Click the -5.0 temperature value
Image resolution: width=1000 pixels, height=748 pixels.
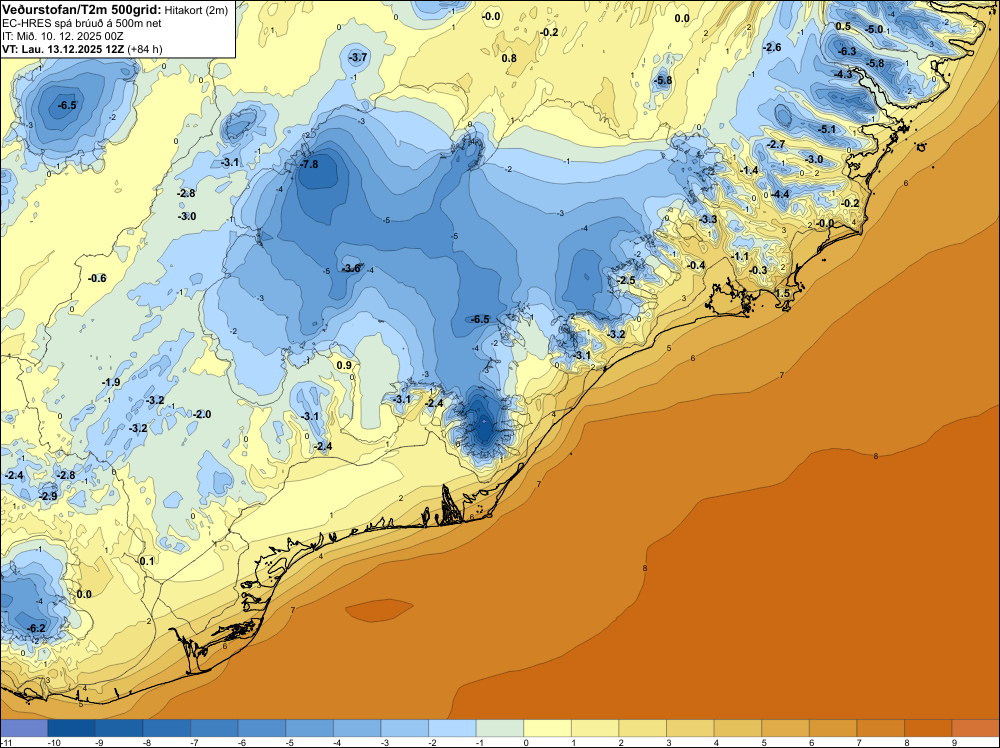874,29
